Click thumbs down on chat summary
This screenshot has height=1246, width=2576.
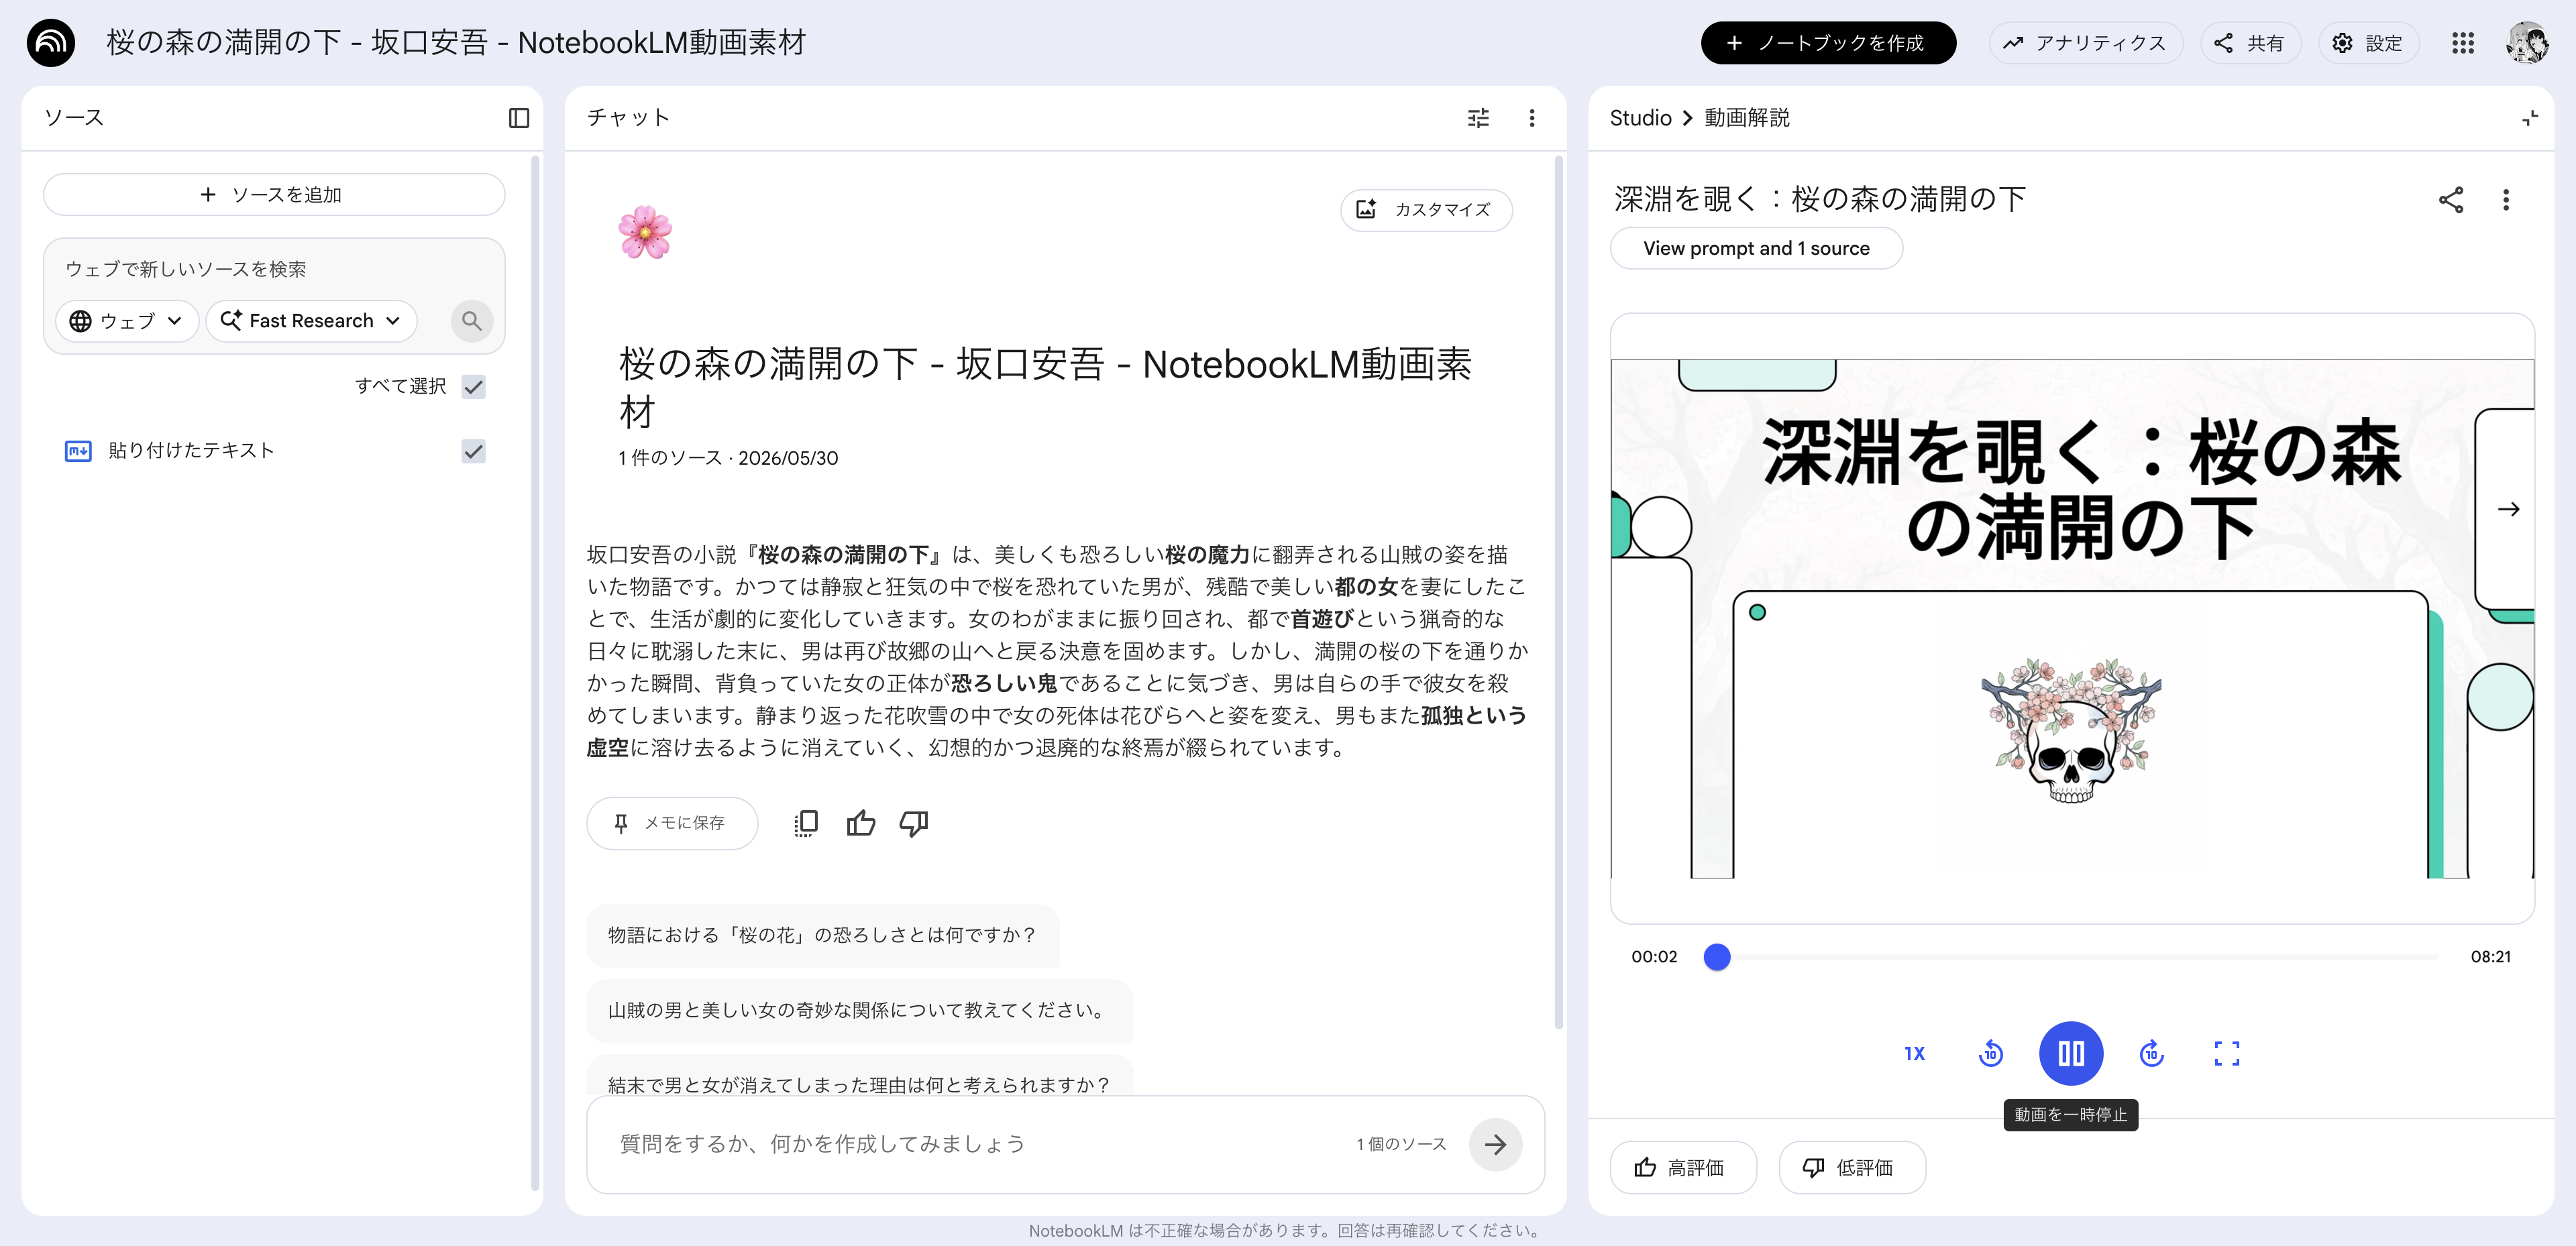[x=913, y=823]
